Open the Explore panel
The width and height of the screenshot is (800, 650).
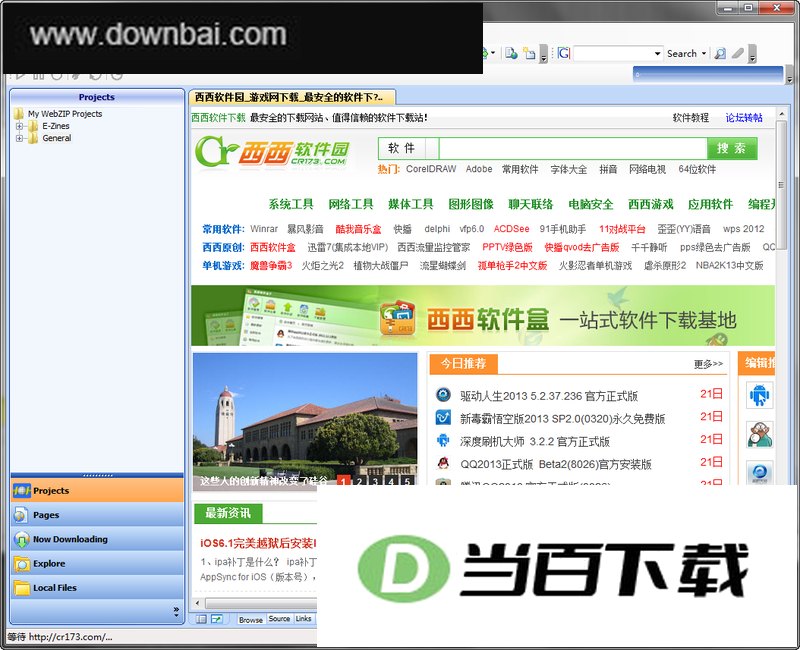(x=97, y=564)
